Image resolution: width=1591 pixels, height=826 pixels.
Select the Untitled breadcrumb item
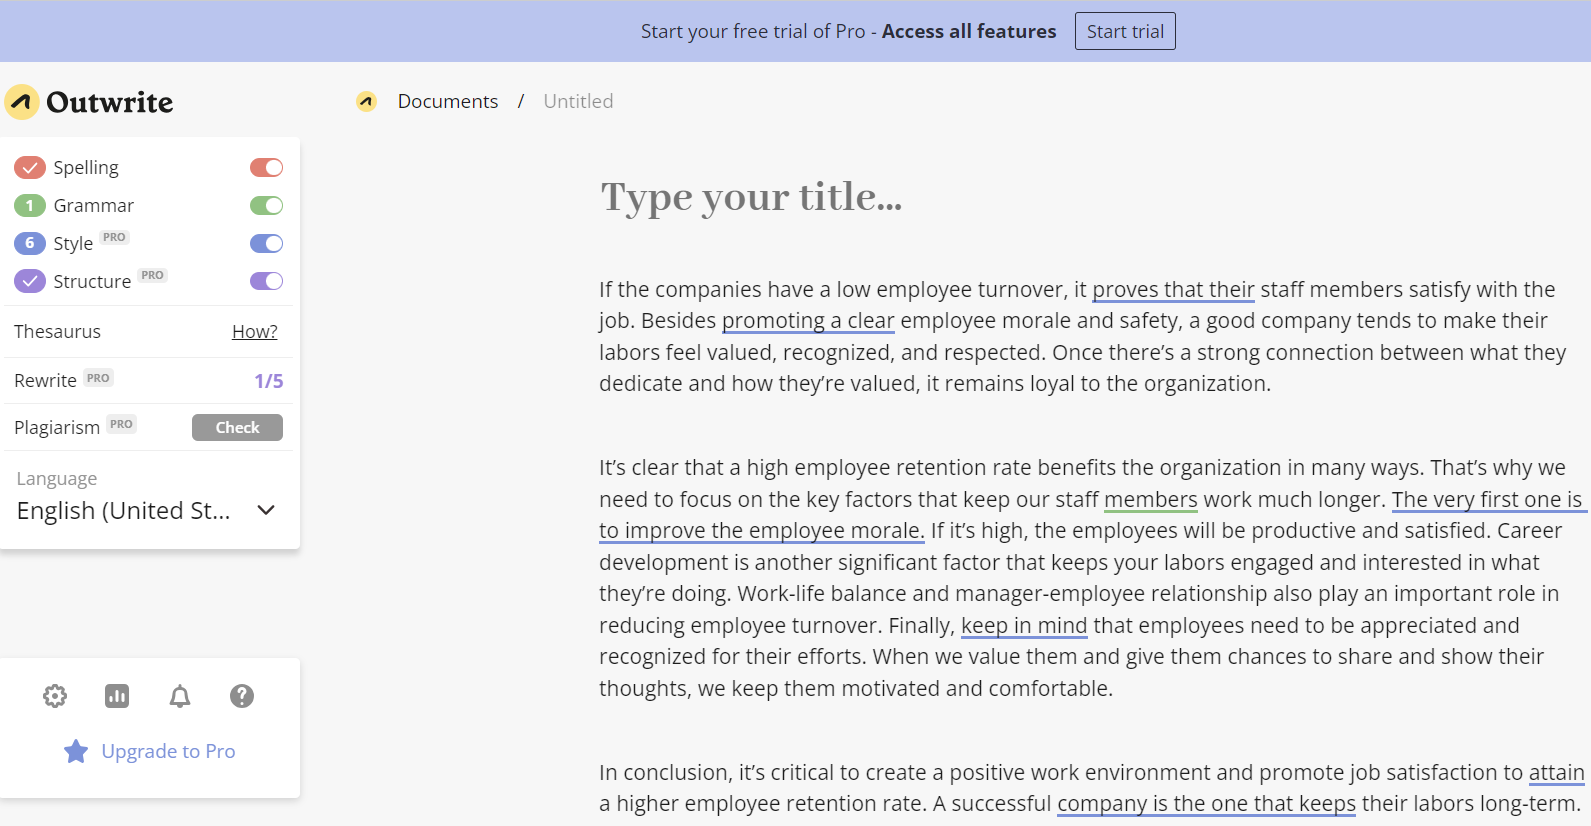click(x=578, y=101)
